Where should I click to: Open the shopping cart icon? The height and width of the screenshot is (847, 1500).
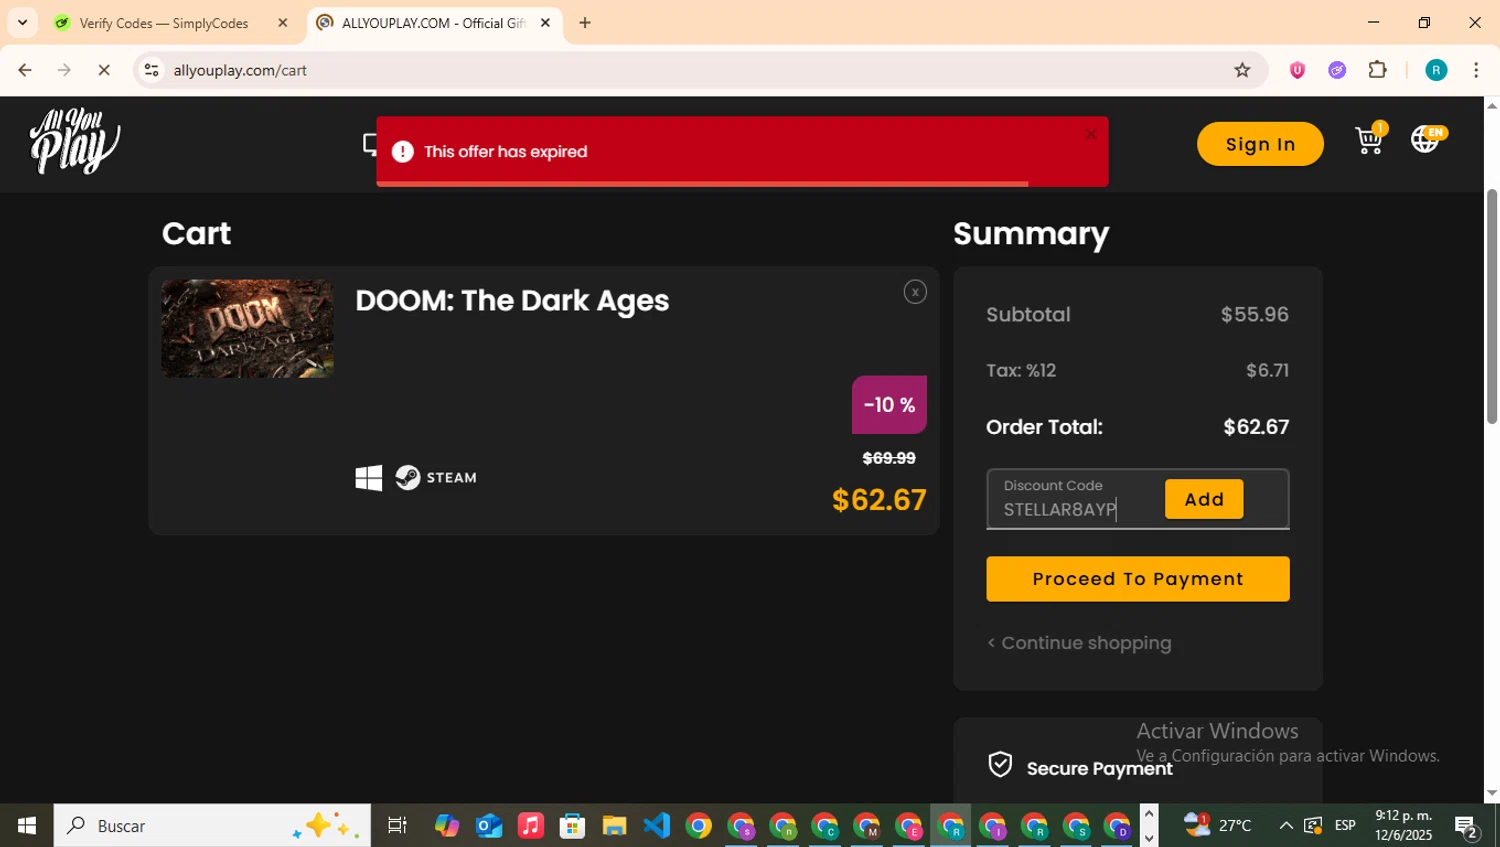pos(1370,139)
